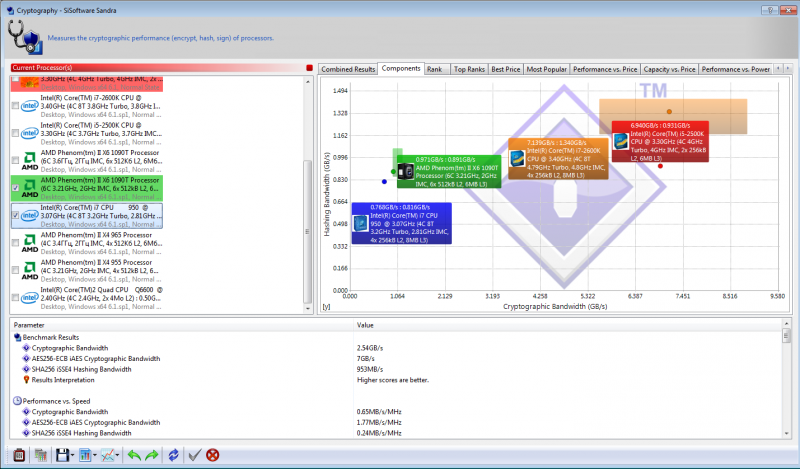Click the tab strip right scroll arrow
Image resolution: width=800 pixels, height=469 pixels.
[787, 68]
